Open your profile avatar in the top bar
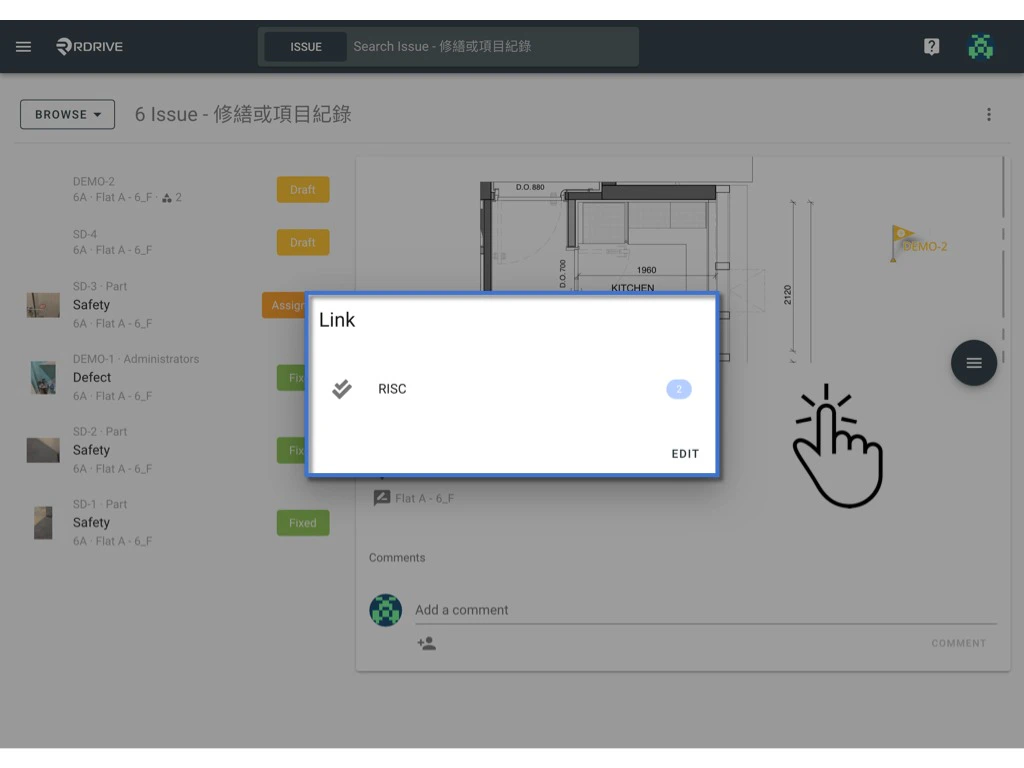This screenshot has height=768, width=1024. tap(980, 46)
